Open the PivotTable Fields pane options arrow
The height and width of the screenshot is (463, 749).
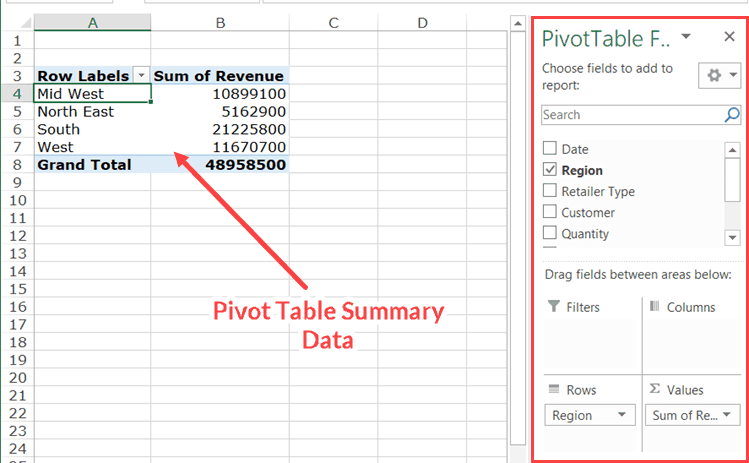pos(686,37)
